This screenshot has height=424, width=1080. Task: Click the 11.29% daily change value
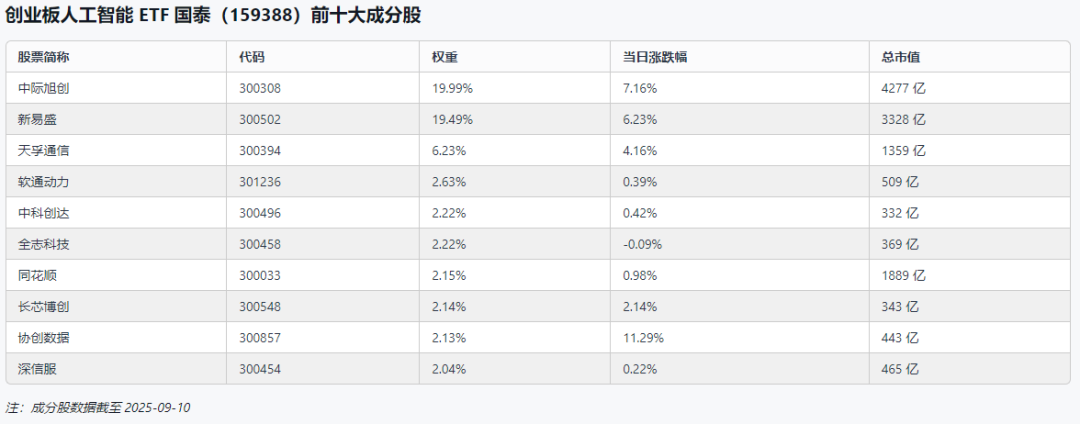643,337
